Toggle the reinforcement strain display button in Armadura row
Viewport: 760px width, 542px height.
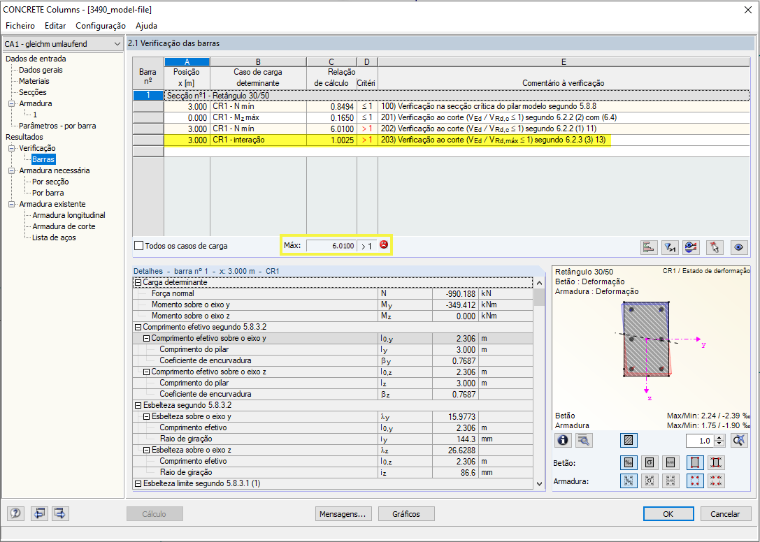628,480
